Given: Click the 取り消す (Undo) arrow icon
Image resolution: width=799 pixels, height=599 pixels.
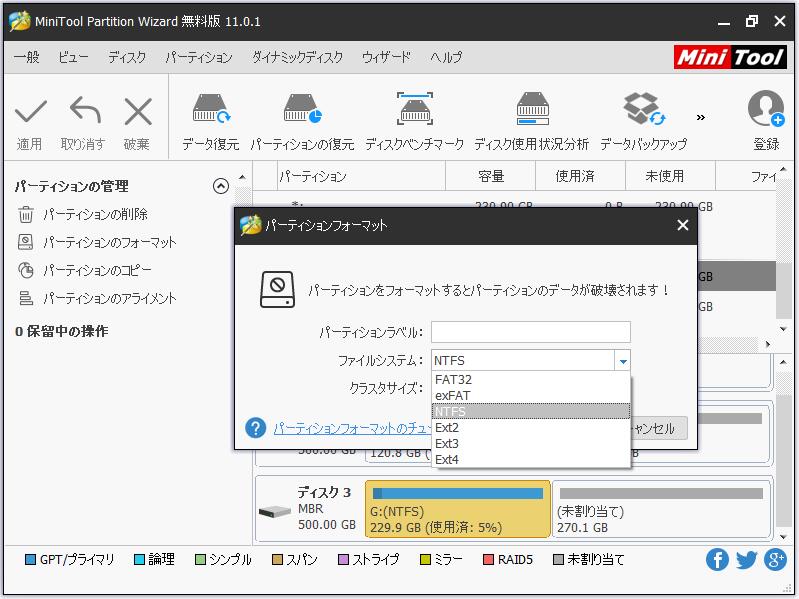Looking at the screenshot, I should click(83, 111).
